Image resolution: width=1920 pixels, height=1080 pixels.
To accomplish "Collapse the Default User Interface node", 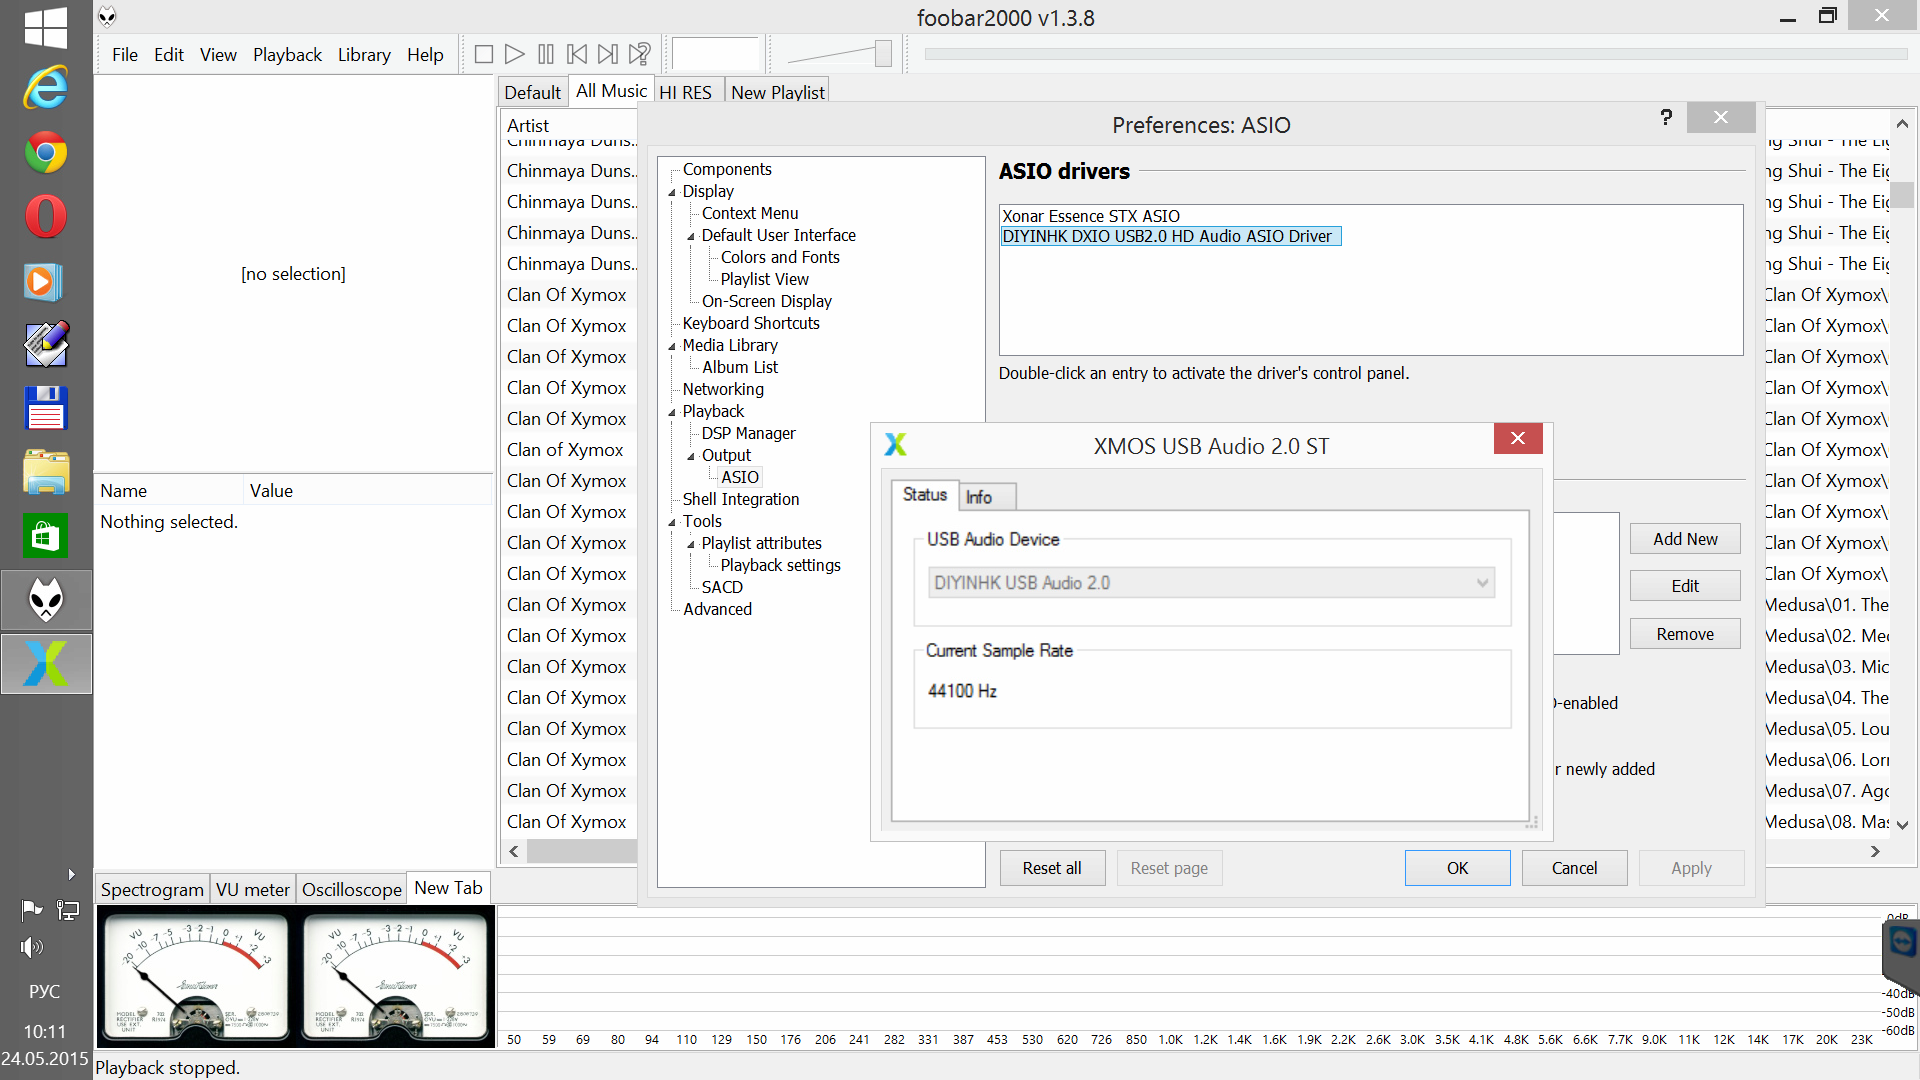I will click(691, 236).
